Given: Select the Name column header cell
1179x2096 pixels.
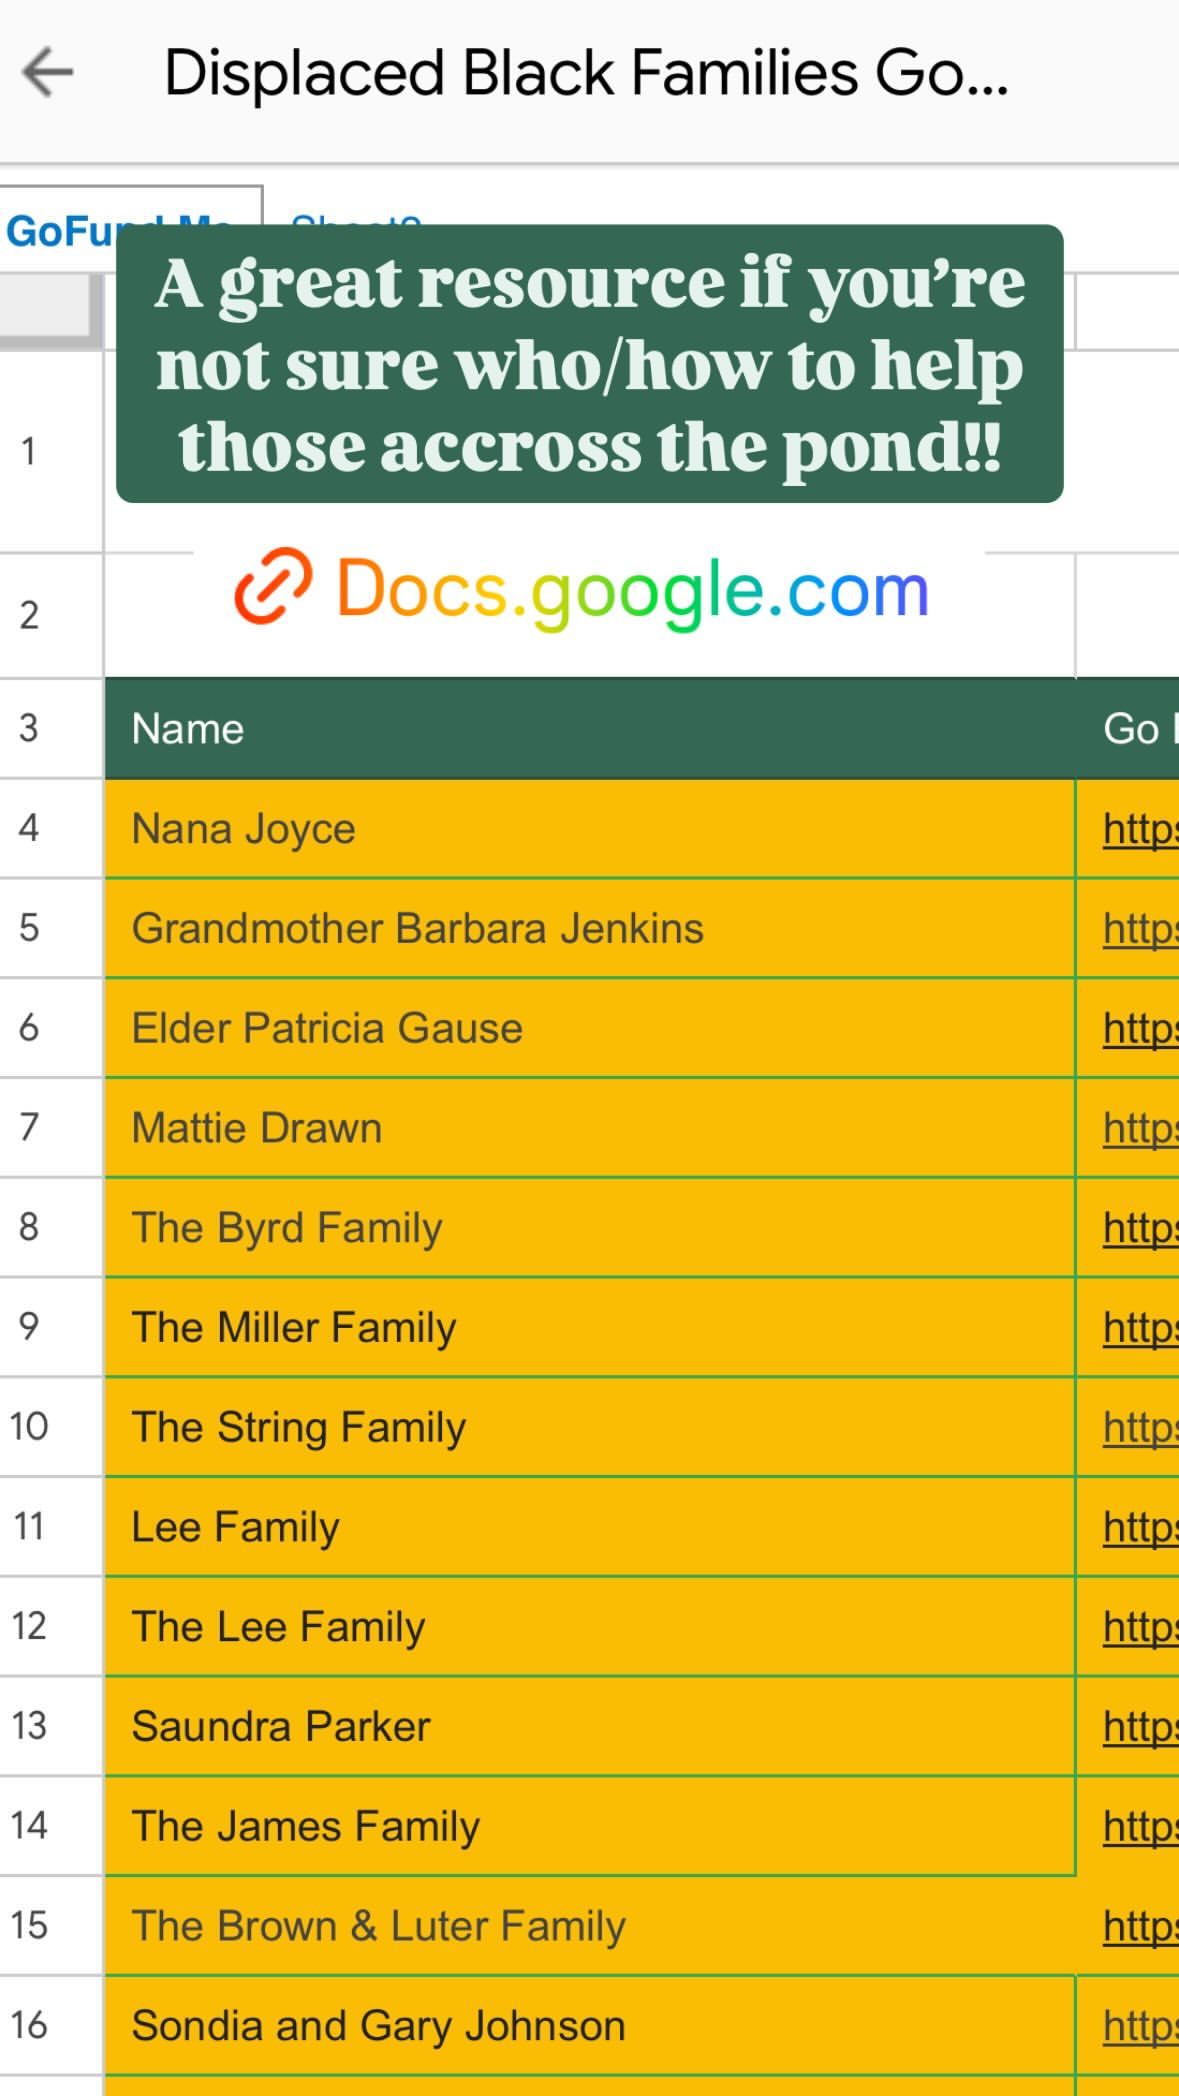Looking at the screenshot, I should (x=588, y=729).
